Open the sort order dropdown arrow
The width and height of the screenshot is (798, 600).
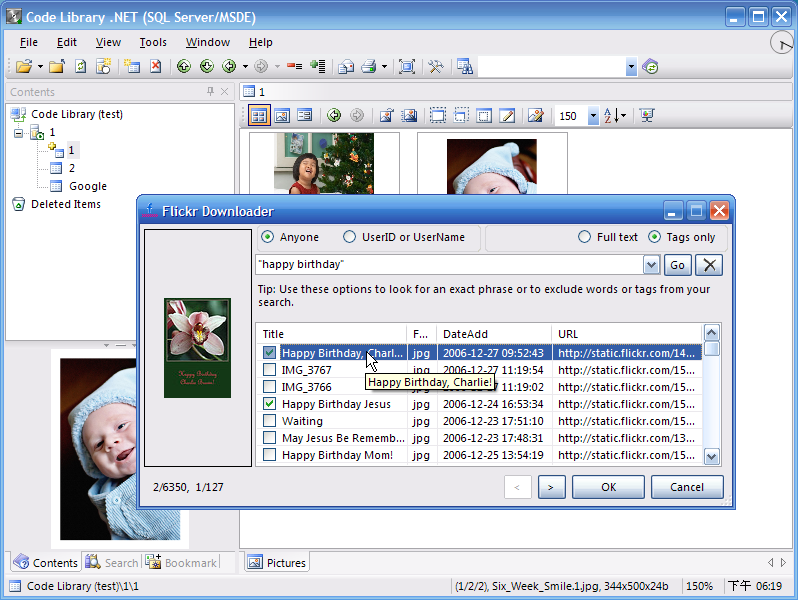623,116
